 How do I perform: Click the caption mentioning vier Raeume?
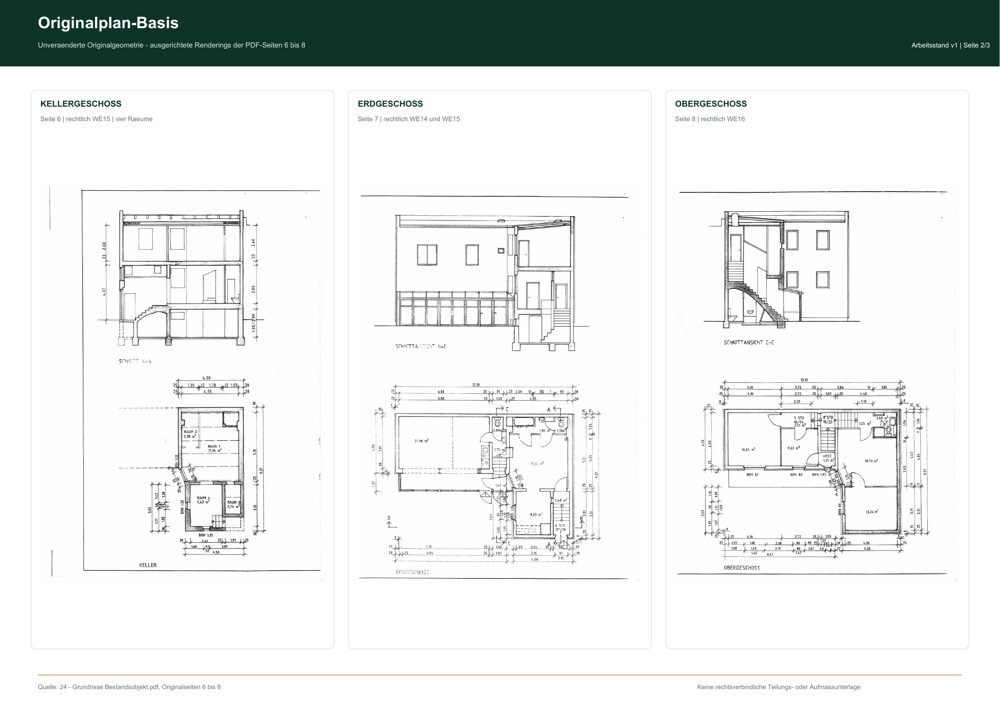[96, 119]
